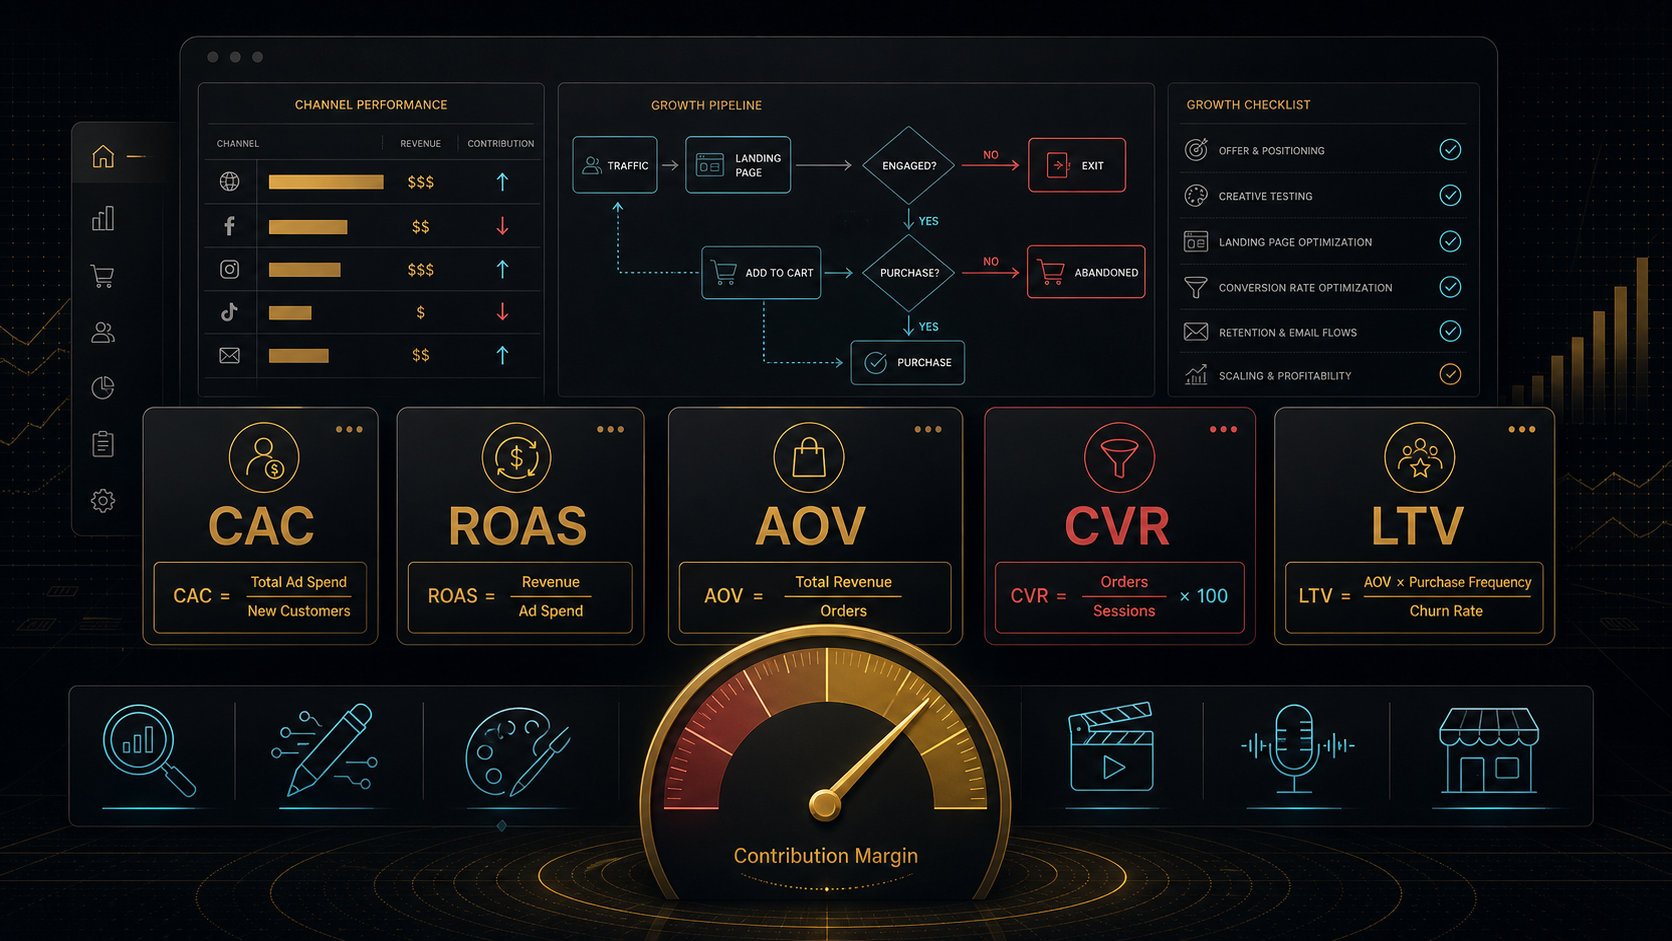Open the bar chart analytics sidebar icon
Image resolution: width=1672 pixels, height=941 pixels.
[x=103, y=218]
